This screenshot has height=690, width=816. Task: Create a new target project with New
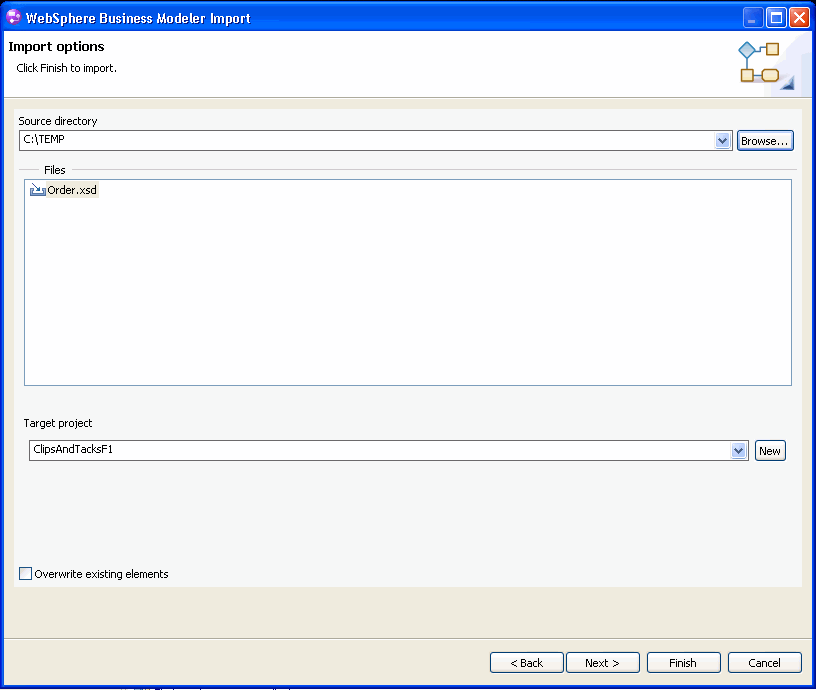[x=770, y=451]
